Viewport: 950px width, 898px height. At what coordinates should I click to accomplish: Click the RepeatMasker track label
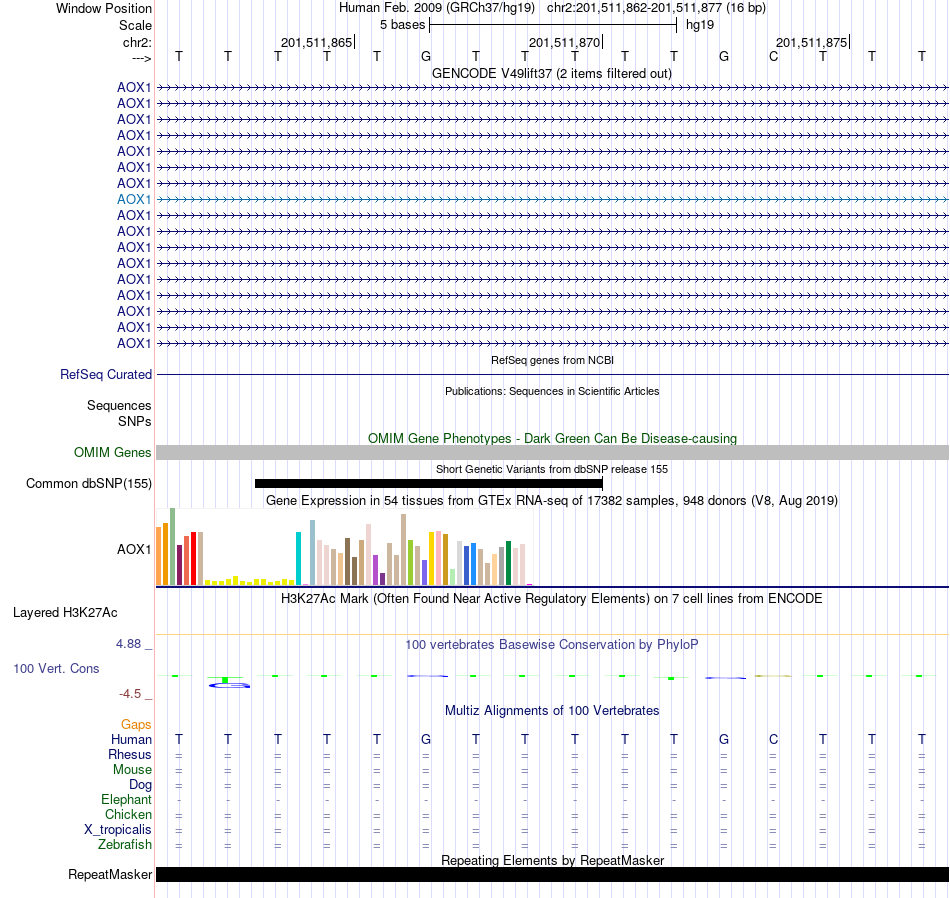110,874
